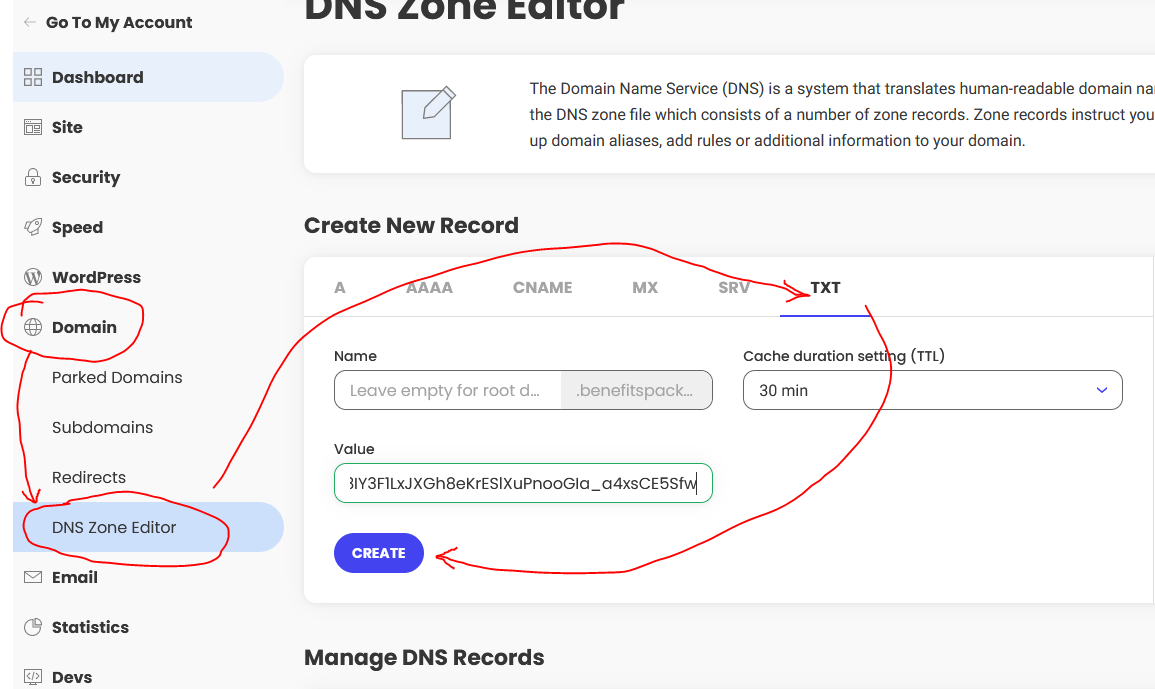The height and width of the screenshot is (689, 1155).
Task: Click the Dashboard grid icon
Action: (x=33, y=77)
